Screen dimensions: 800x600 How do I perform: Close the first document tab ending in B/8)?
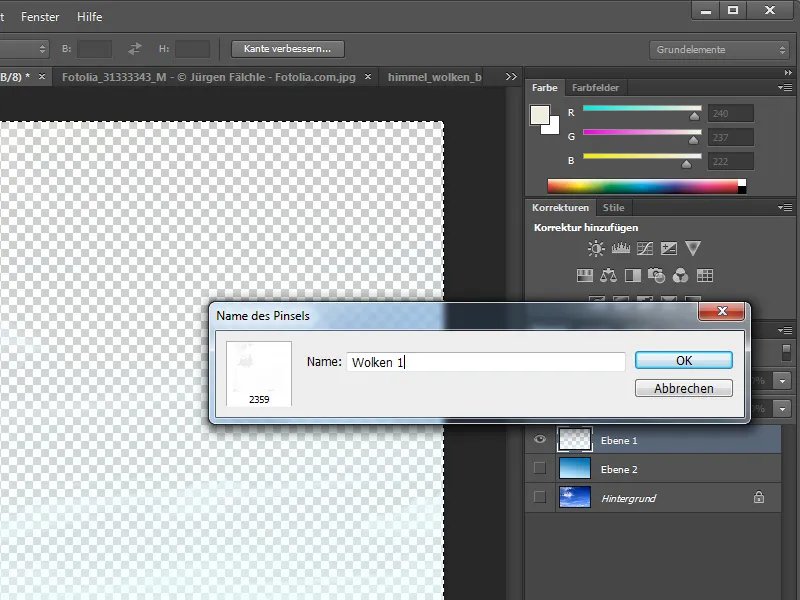click(42, 77)
